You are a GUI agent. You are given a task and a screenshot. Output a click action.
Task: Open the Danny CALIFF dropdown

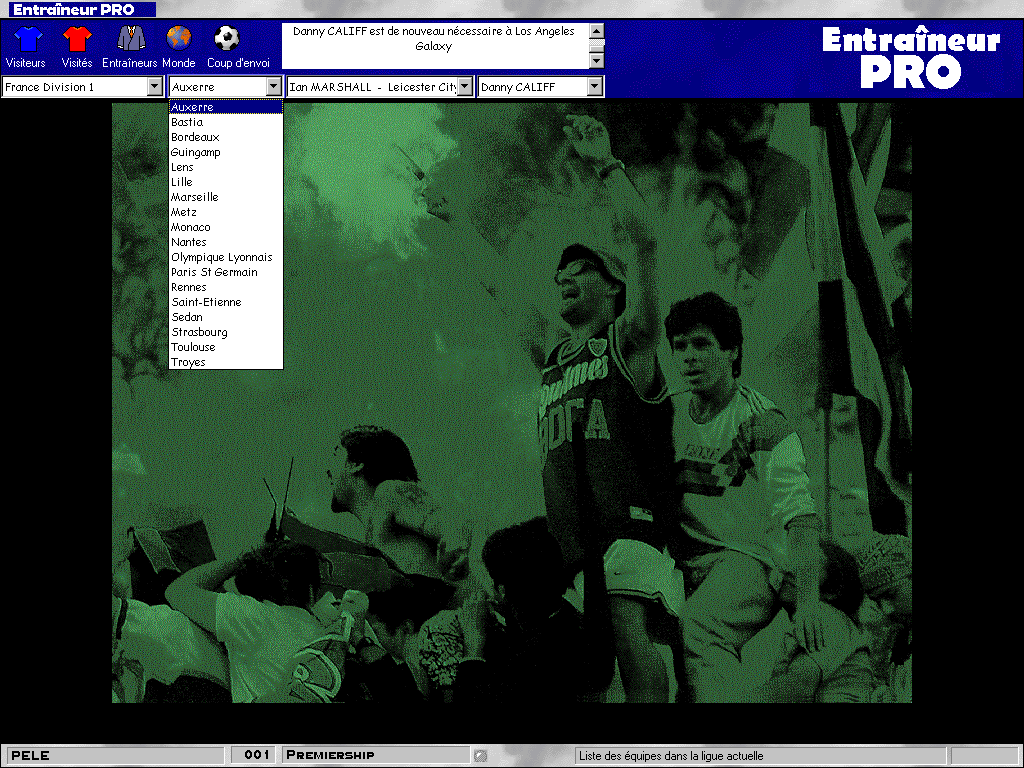tap(595, 87)
